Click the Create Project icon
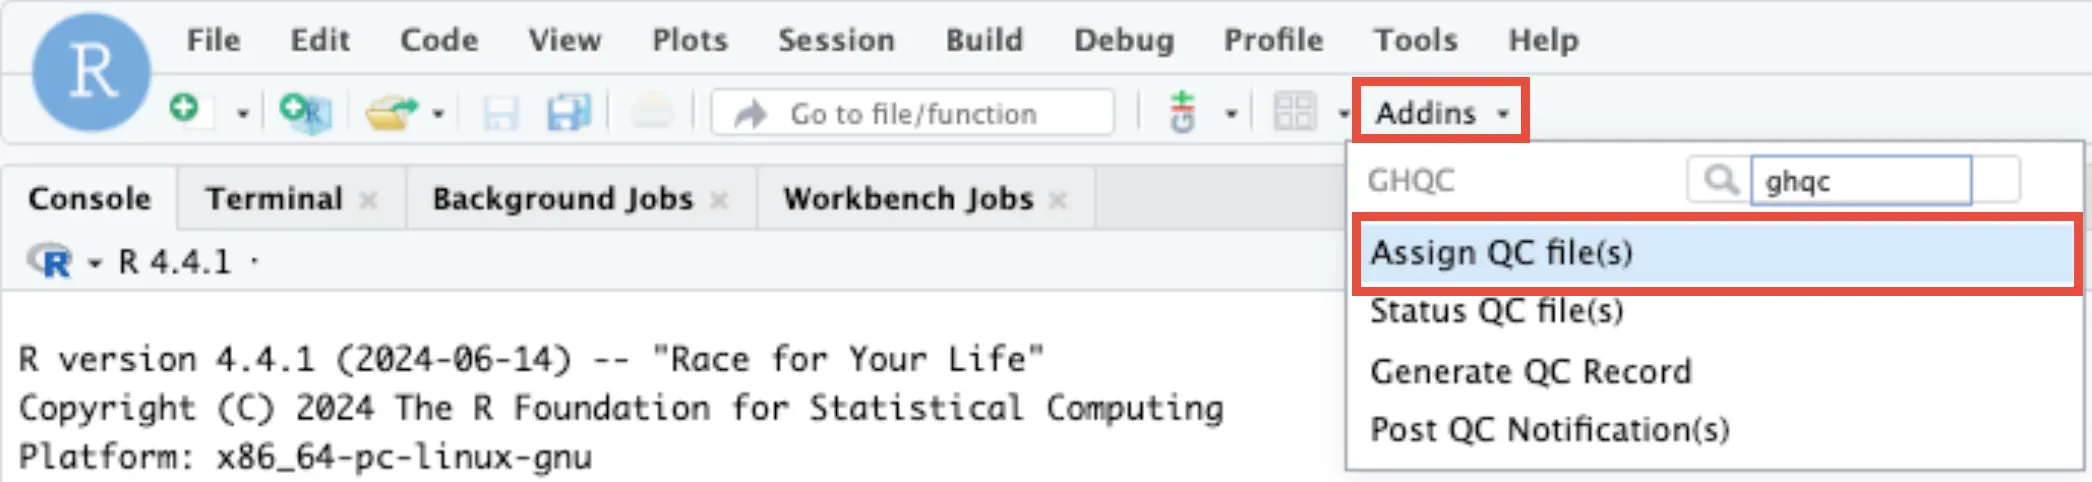Screen dimensions: 2092x482 coord(304,112)
